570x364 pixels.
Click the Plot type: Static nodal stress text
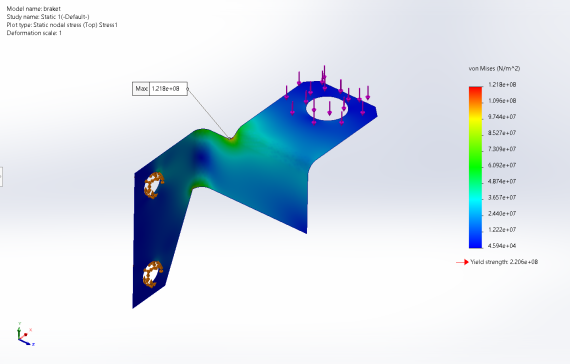[62, 25]
